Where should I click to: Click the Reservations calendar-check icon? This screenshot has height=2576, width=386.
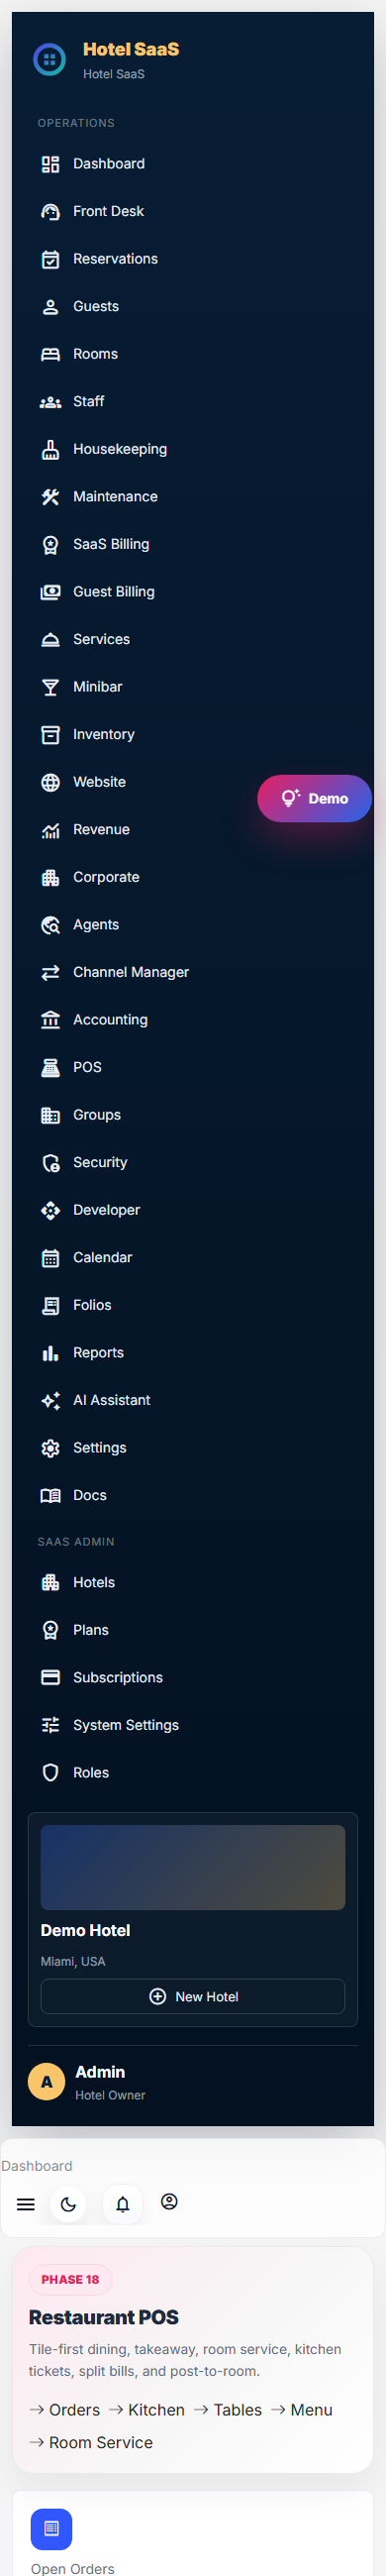50,259
